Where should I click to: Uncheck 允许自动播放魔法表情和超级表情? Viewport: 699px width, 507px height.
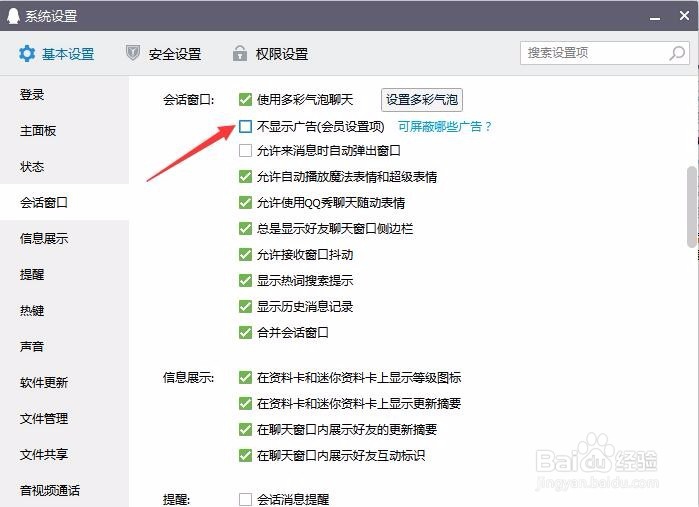[x=245, y=177]
